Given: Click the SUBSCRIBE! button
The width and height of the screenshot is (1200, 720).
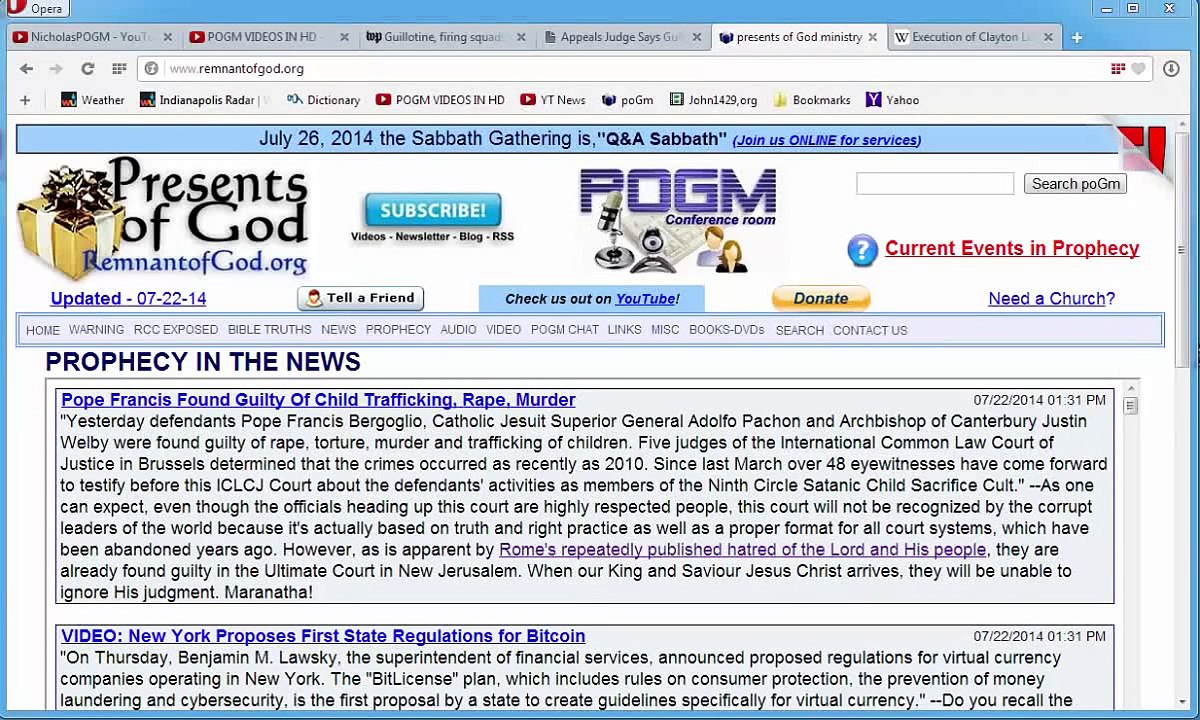Looking at the screenshot, I should coord(433,210).
